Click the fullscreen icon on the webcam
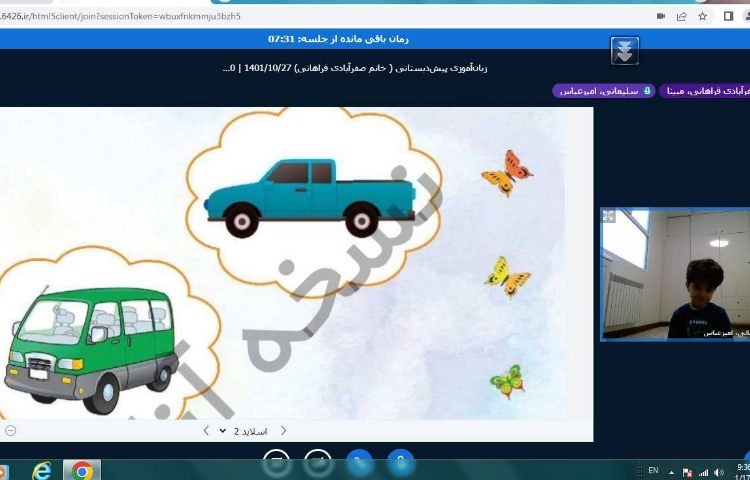750x480 pixels. [608, 216]
